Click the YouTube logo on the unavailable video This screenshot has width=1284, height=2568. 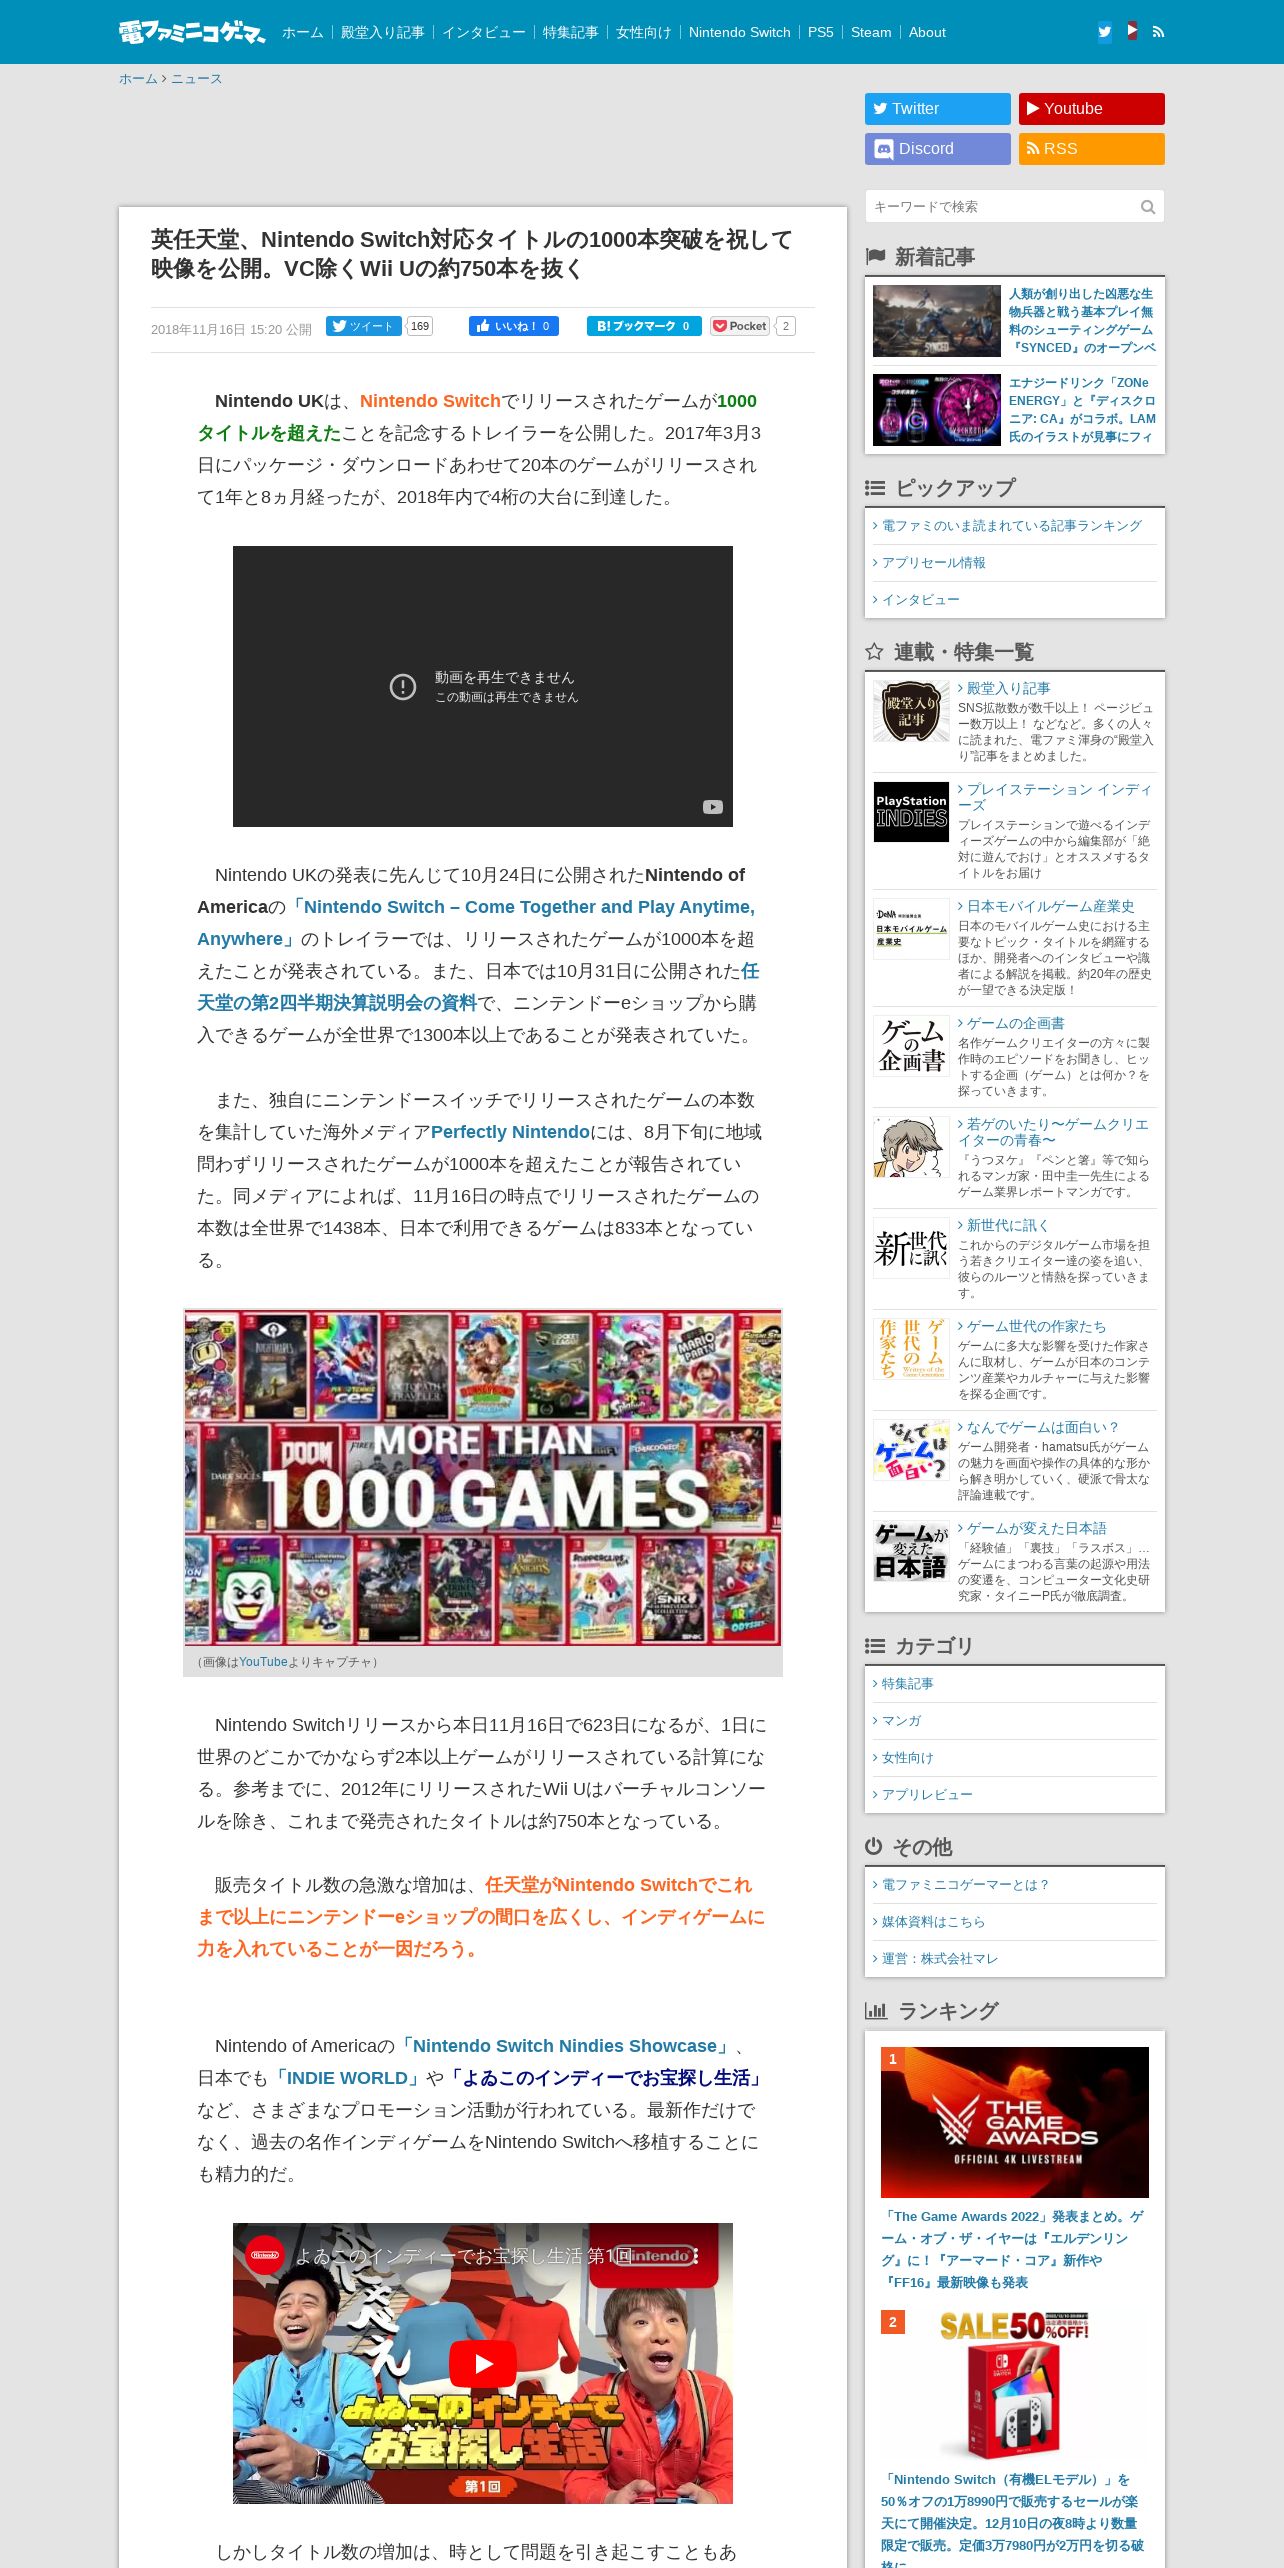point(712,807)
